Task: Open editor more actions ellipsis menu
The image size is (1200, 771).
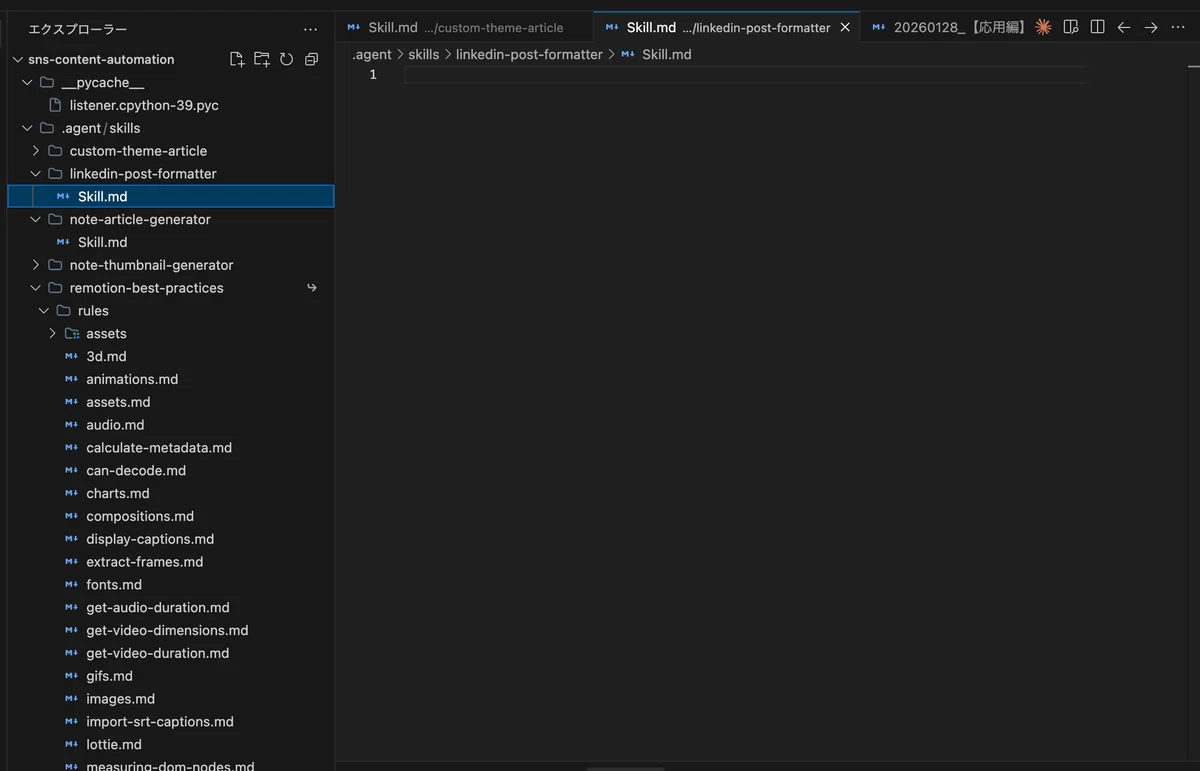Action: point(1178,27)
